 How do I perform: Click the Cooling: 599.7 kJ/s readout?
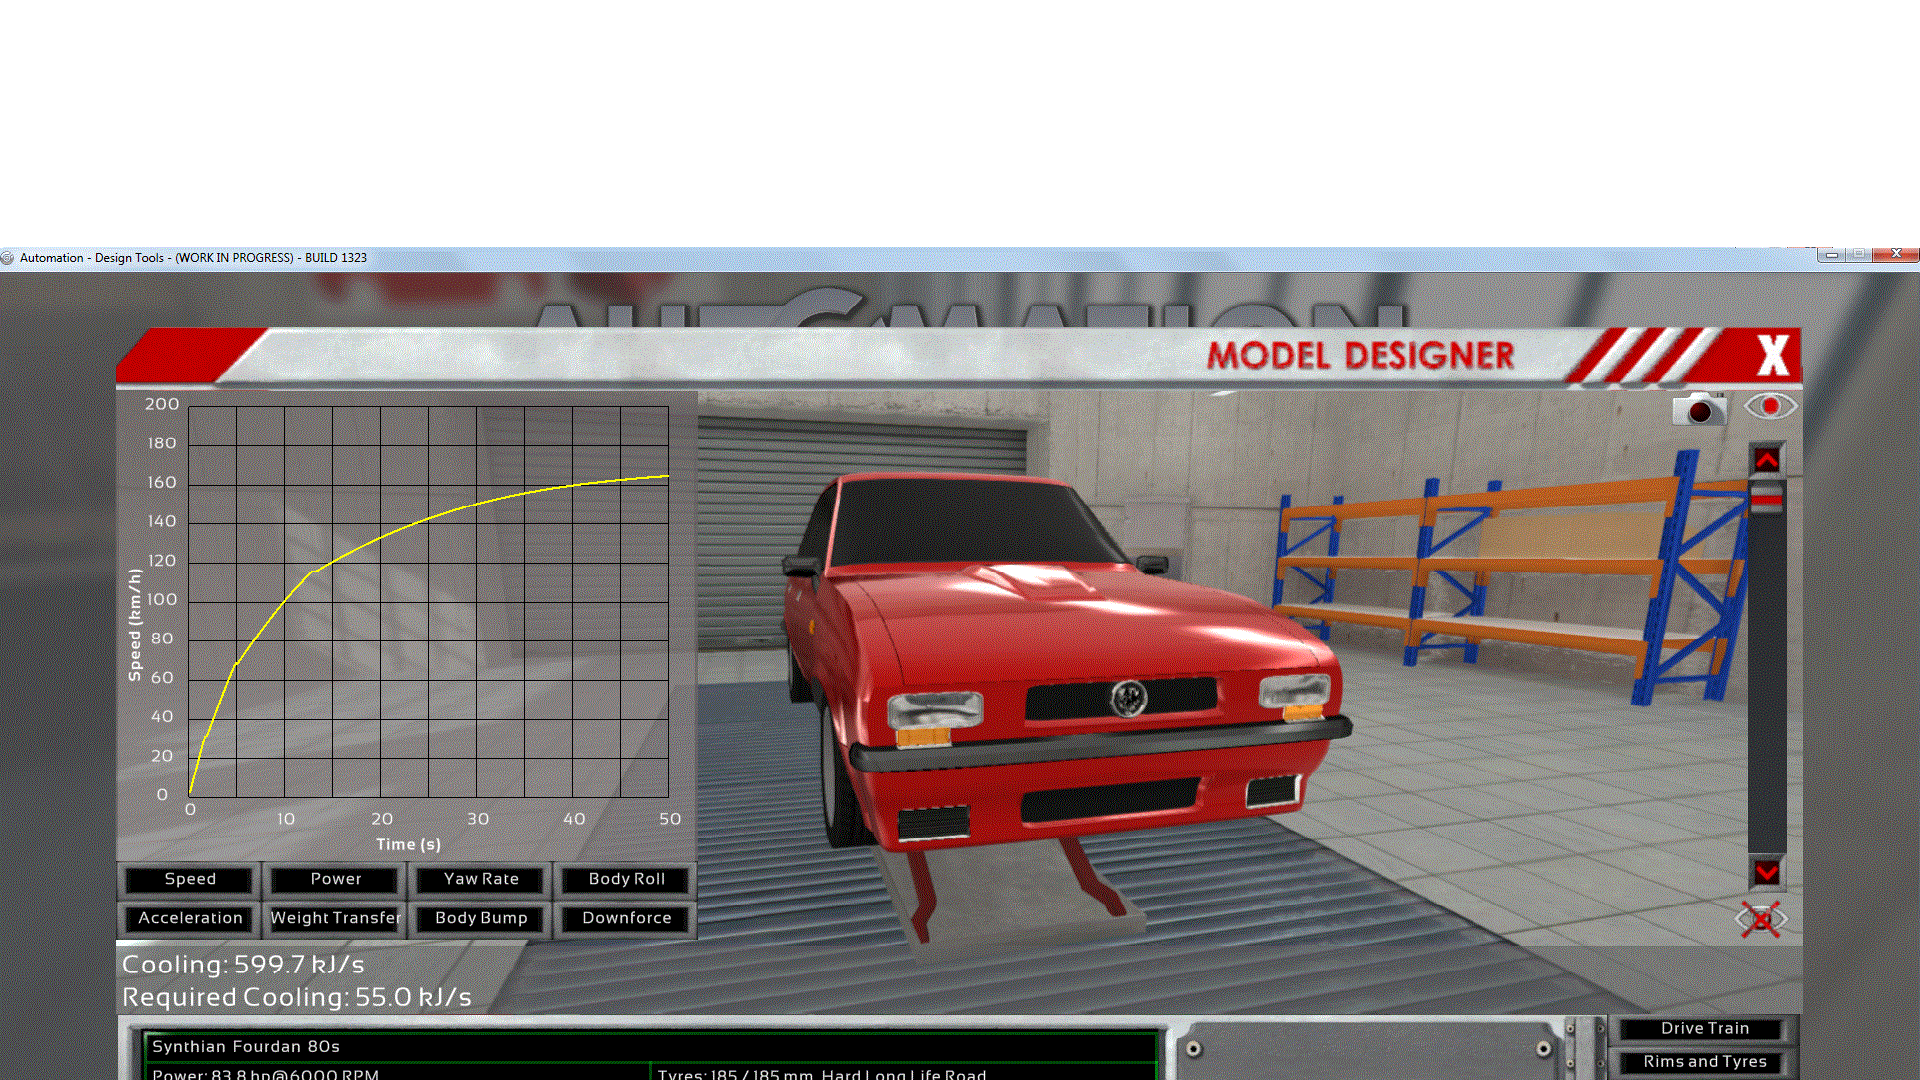tap(243, 964)
